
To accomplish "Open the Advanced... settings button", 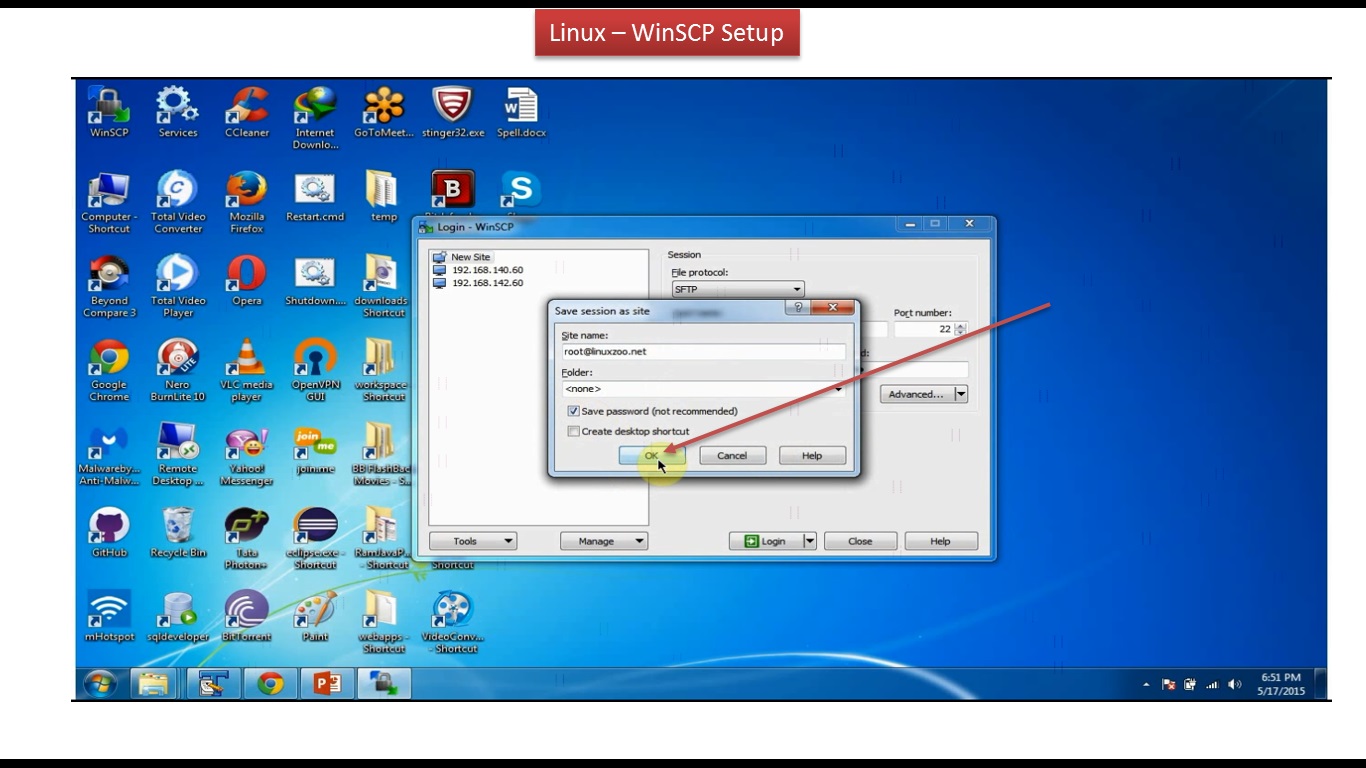I will point(917,394).
